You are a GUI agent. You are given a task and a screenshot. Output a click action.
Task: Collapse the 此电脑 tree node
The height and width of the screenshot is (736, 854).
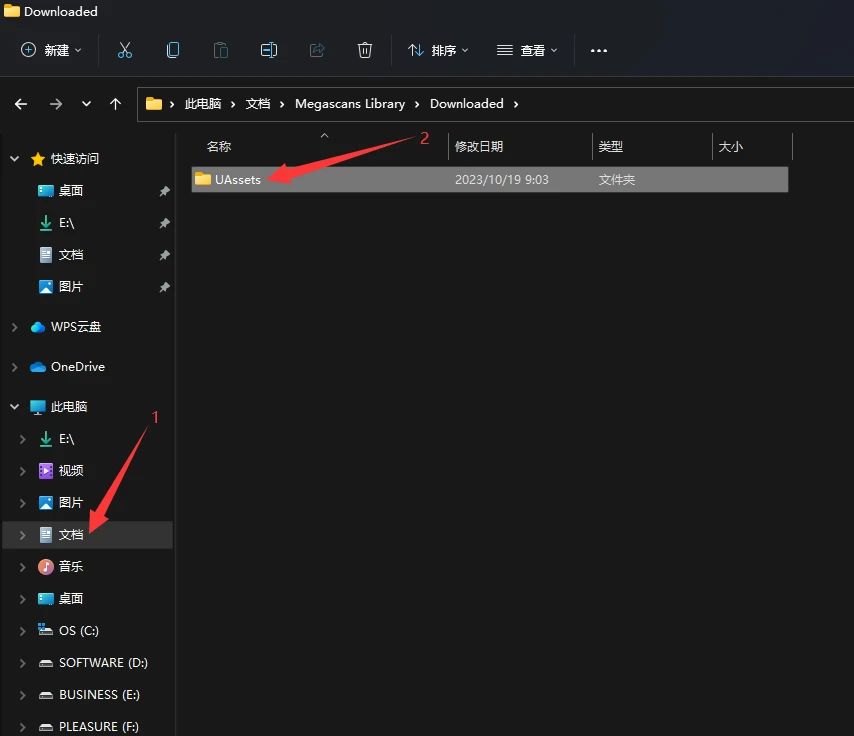15,406
